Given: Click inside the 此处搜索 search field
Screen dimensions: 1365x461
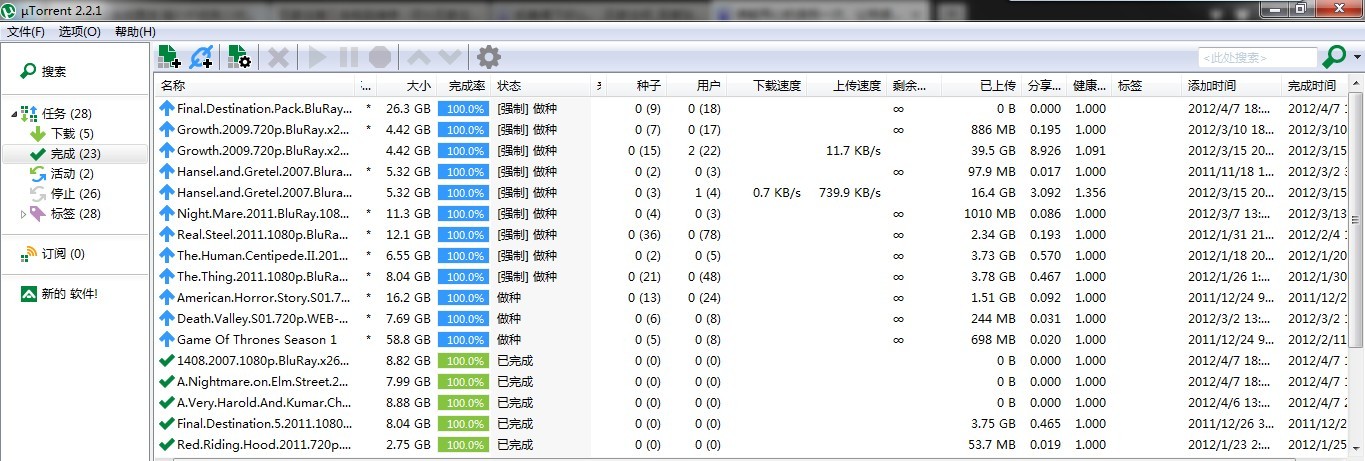Looking at the screenshot, I should pyautogui.click(x=1257, y=58).
